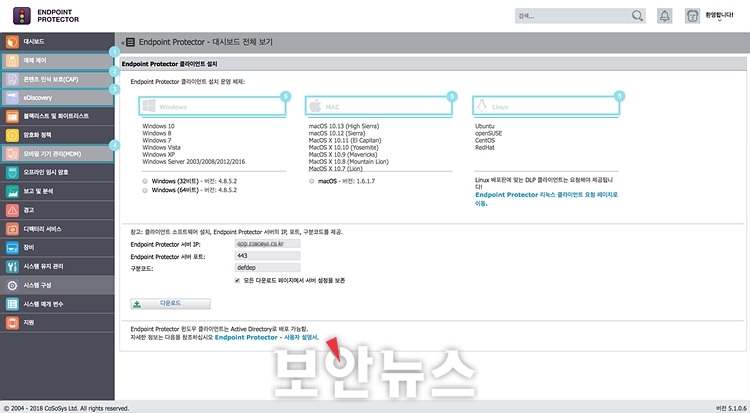Select the 시스템 유지 관리 menu item
Image resolution: width=750 pixels, height=413 pixels.
pos(57,266)
